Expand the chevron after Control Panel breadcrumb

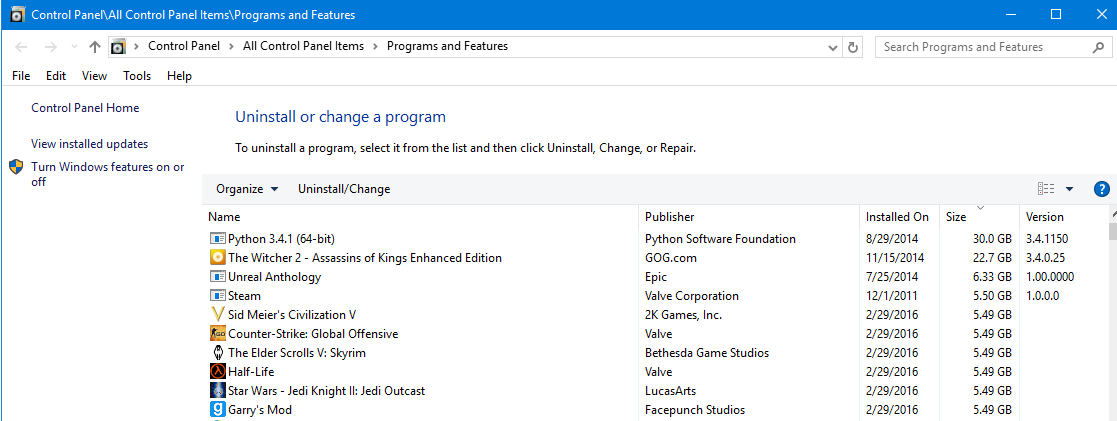[x=230, y=46]
